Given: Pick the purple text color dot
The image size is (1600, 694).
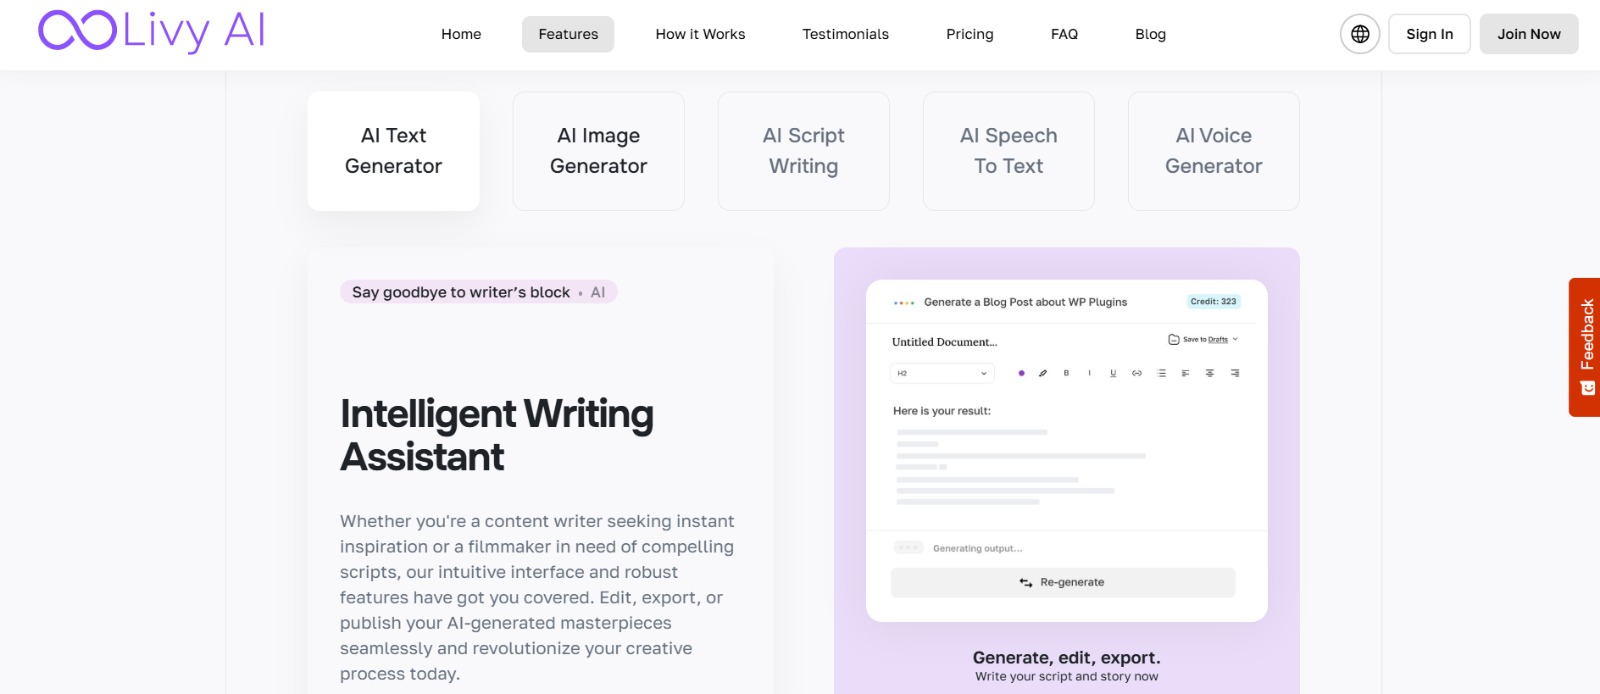Looking at the screenshot, I should pyautogui.click(x=1021, y=373).
